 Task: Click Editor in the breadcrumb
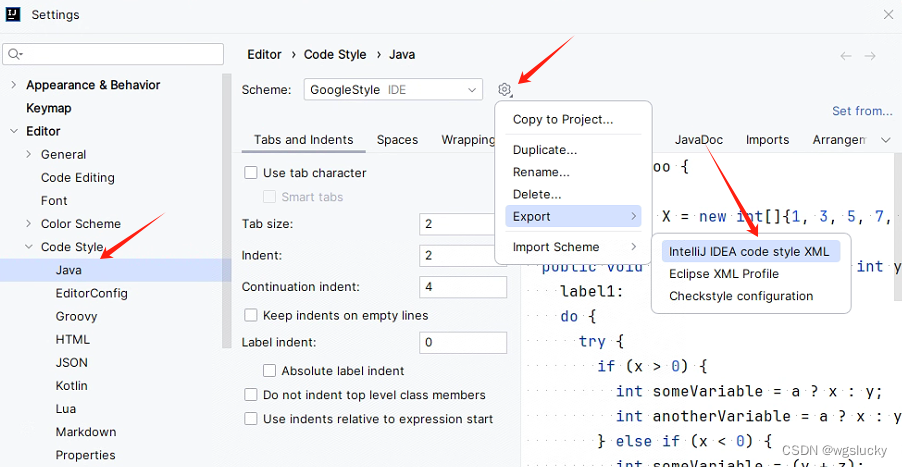[x=264, y=55]
